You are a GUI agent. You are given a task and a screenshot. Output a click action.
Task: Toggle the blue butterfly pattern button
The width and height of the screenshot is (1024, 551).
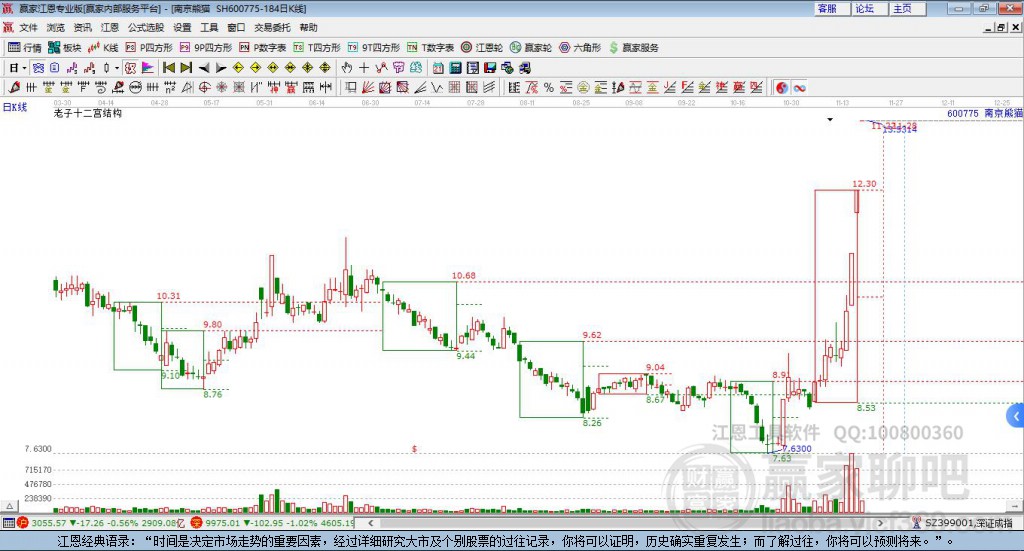pyautogui.click(x=38, y=68)
